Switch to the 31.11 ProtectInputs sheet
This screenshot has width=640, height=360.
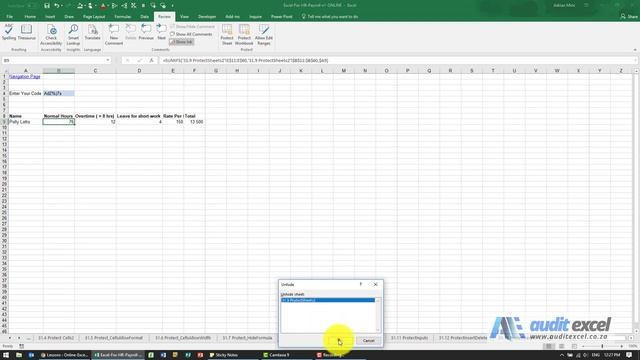409,338
